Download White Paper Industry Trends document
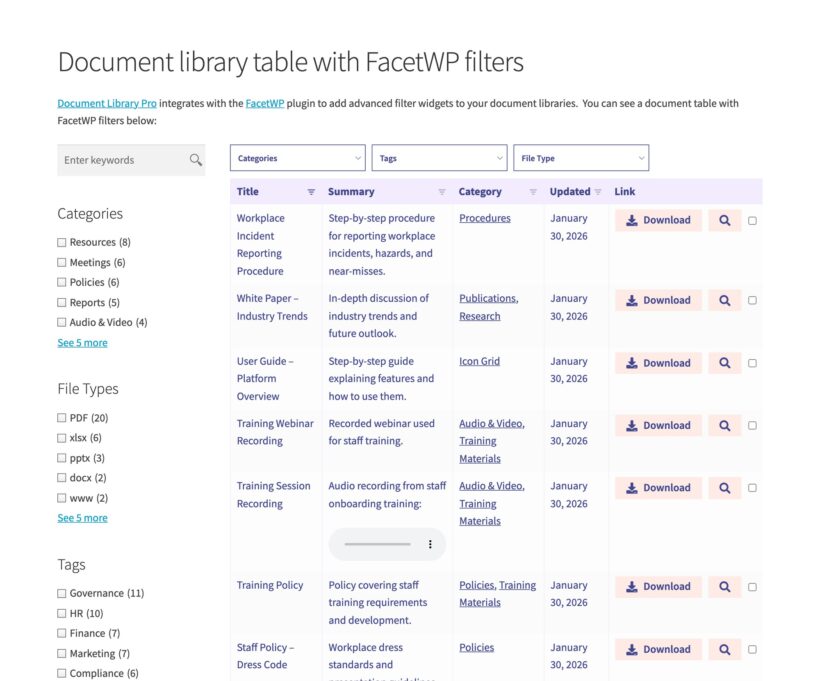 coord(658,300)
